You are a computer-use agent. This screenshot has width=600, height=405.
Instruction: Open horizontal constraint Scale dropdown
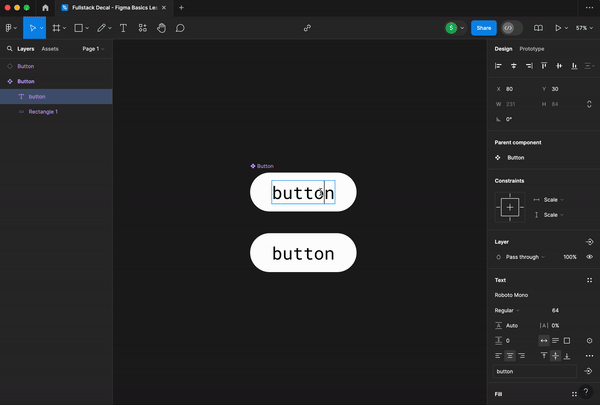553,200
